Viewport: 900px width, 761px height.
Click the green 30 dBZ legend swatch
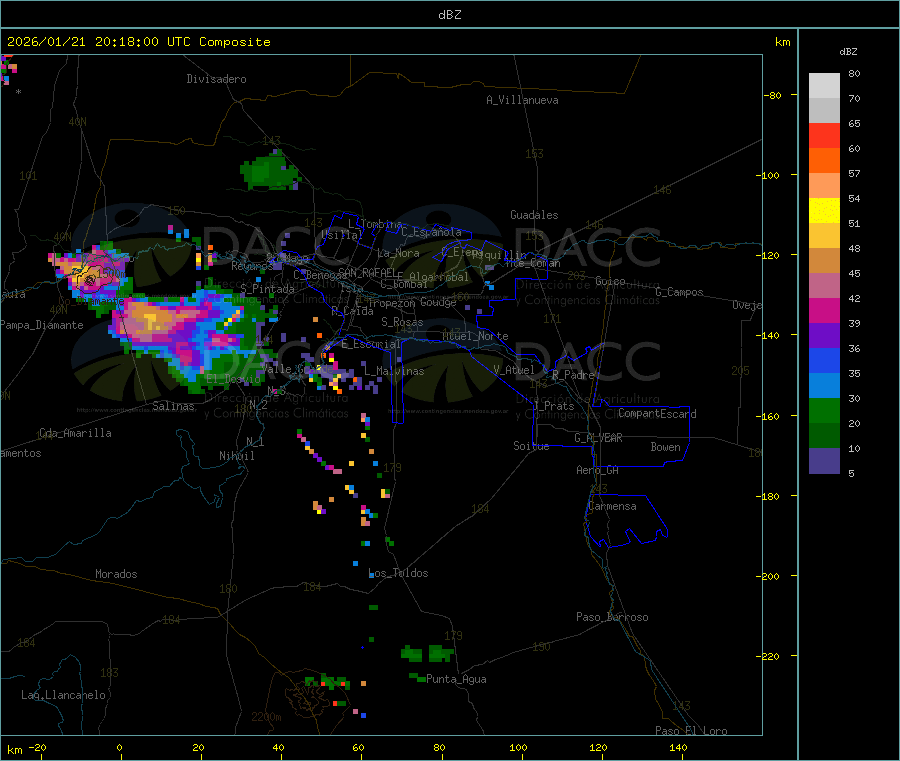[824, 410]
